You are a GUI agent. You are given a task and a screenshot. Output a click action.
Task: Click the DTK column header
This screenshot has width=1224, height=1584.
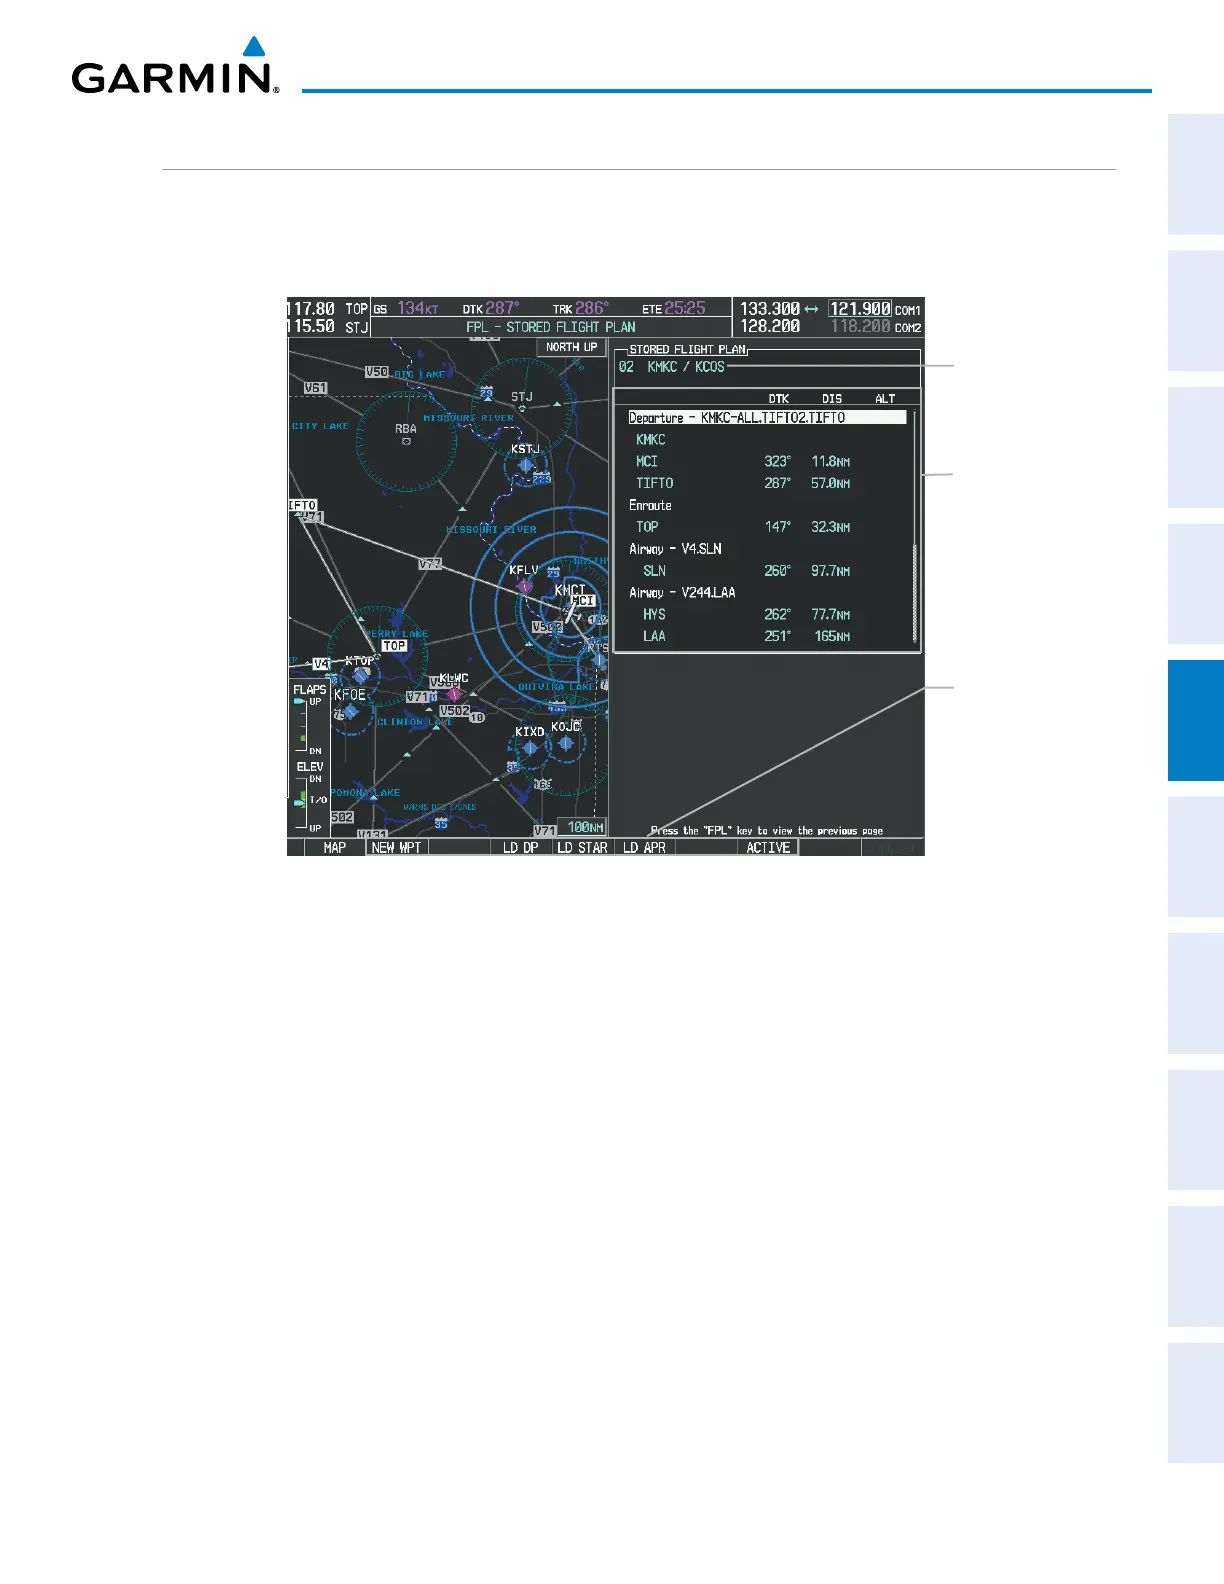[x=779, y=398]
